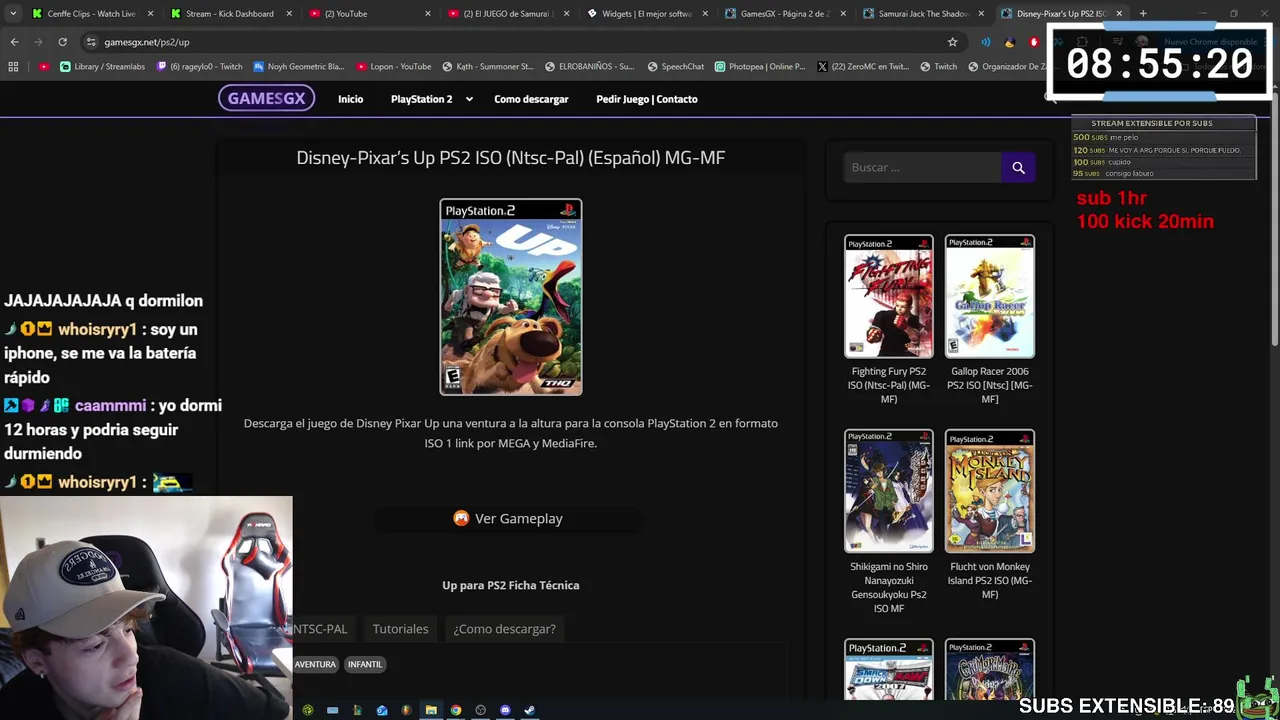This screenshot has width=1280, height=720.
Task: Click the Fighting Fury cover thumbnail
Action: tap(889, 297)
